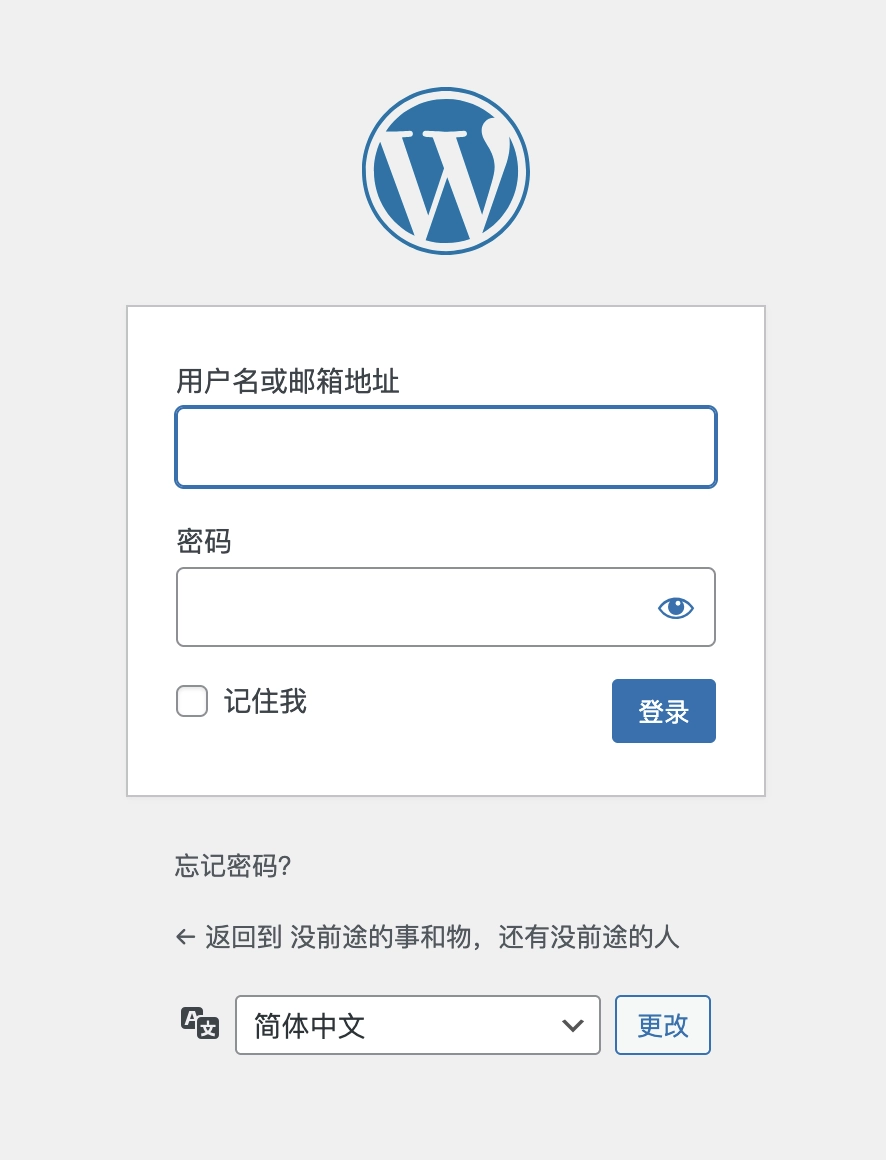Show password with the eye icon

[x=675, y=608]
